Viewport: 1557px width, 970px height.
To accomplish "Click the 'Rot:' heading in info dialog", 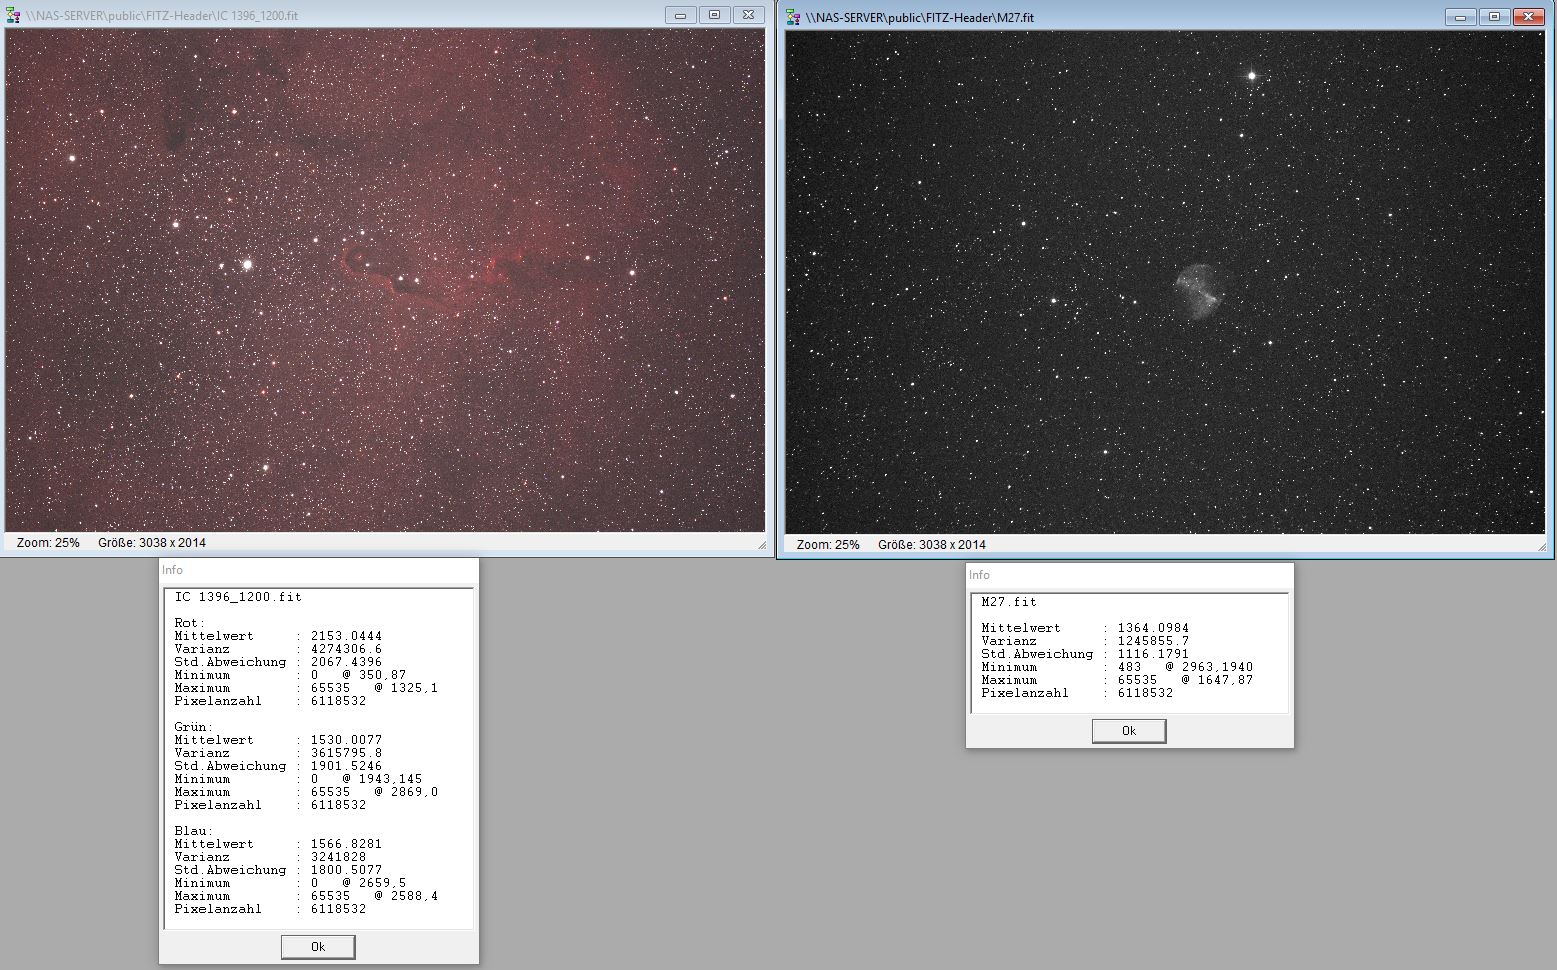I will pos(190,623).
